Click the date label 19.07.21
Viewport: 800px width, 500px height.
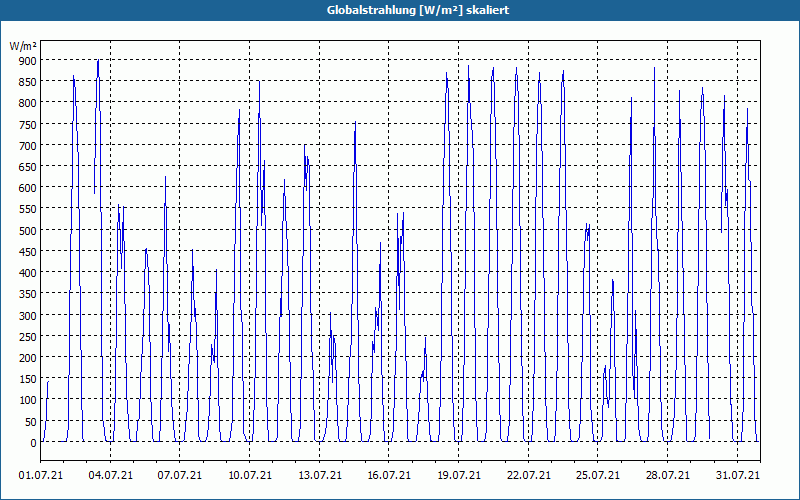point(459,475)
